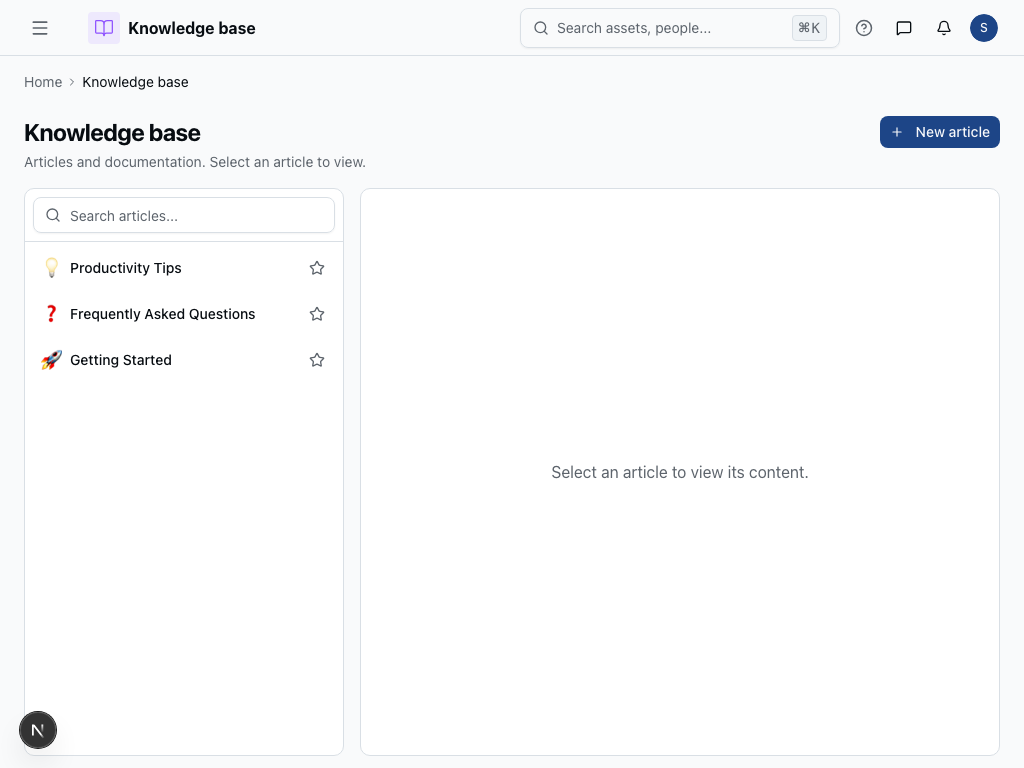The width and height of the screenshot is (1024, 768).
Task: Go to Home via breadcrumb
Action: (43, 82)
